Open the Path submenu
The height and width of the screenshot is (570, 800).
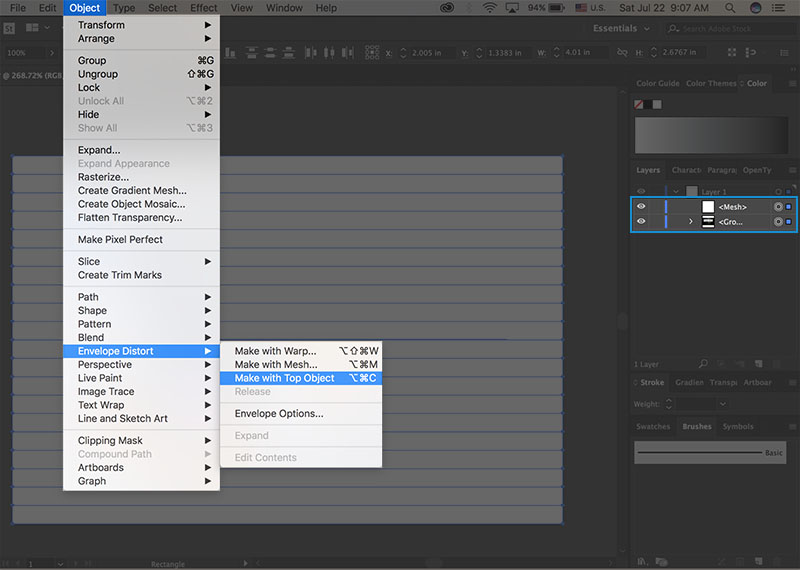click(x=141, y=297)
